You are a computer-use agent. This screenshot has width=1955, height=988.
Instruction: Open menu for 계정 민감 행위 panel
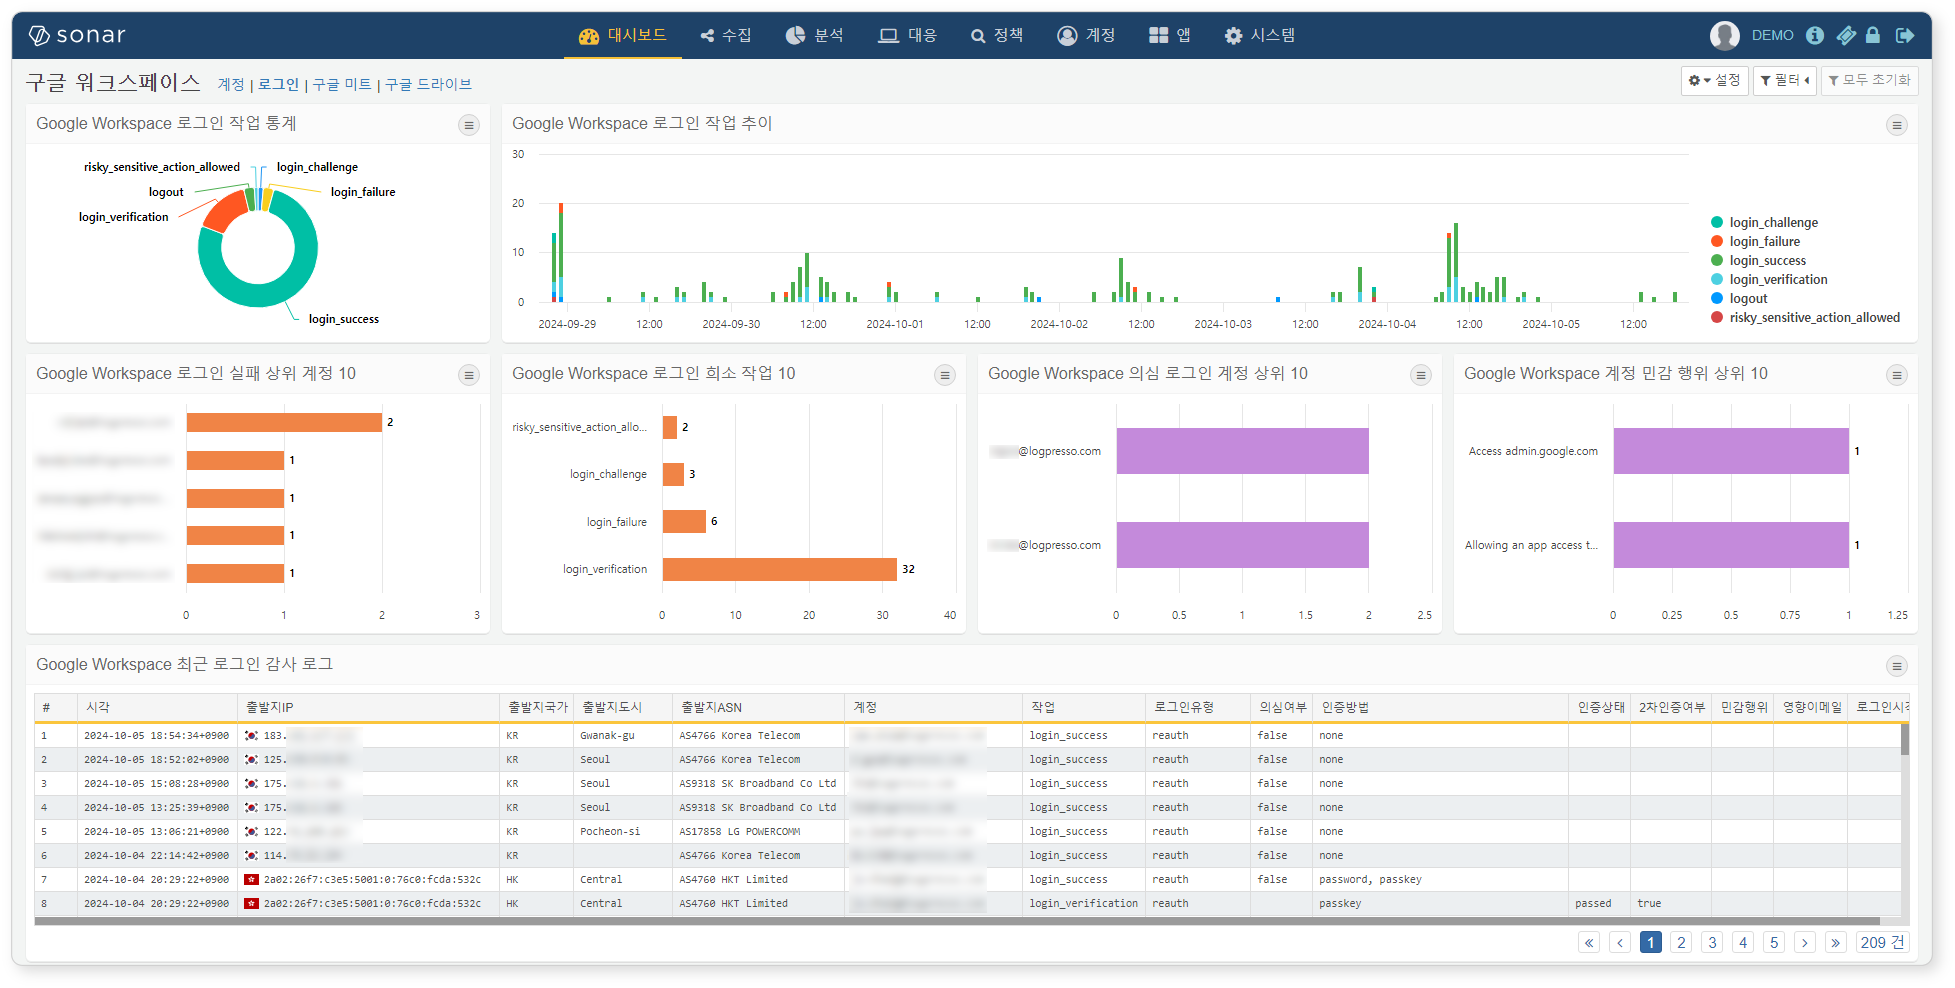[x=1896, y=375]
